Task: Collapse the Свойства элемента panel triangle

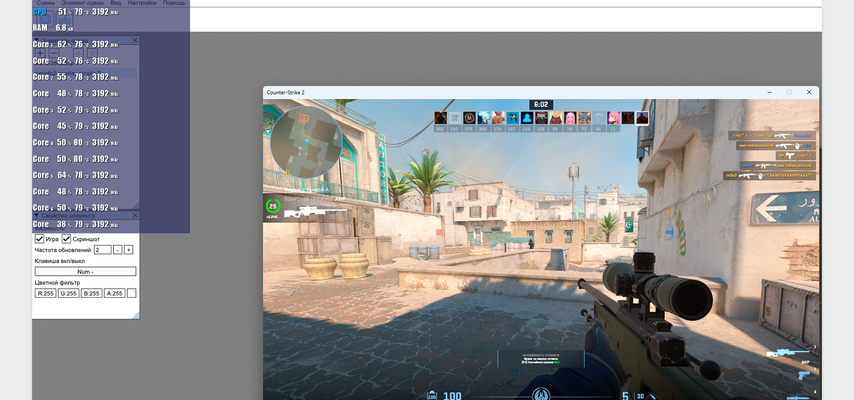Action: point(36,216)
